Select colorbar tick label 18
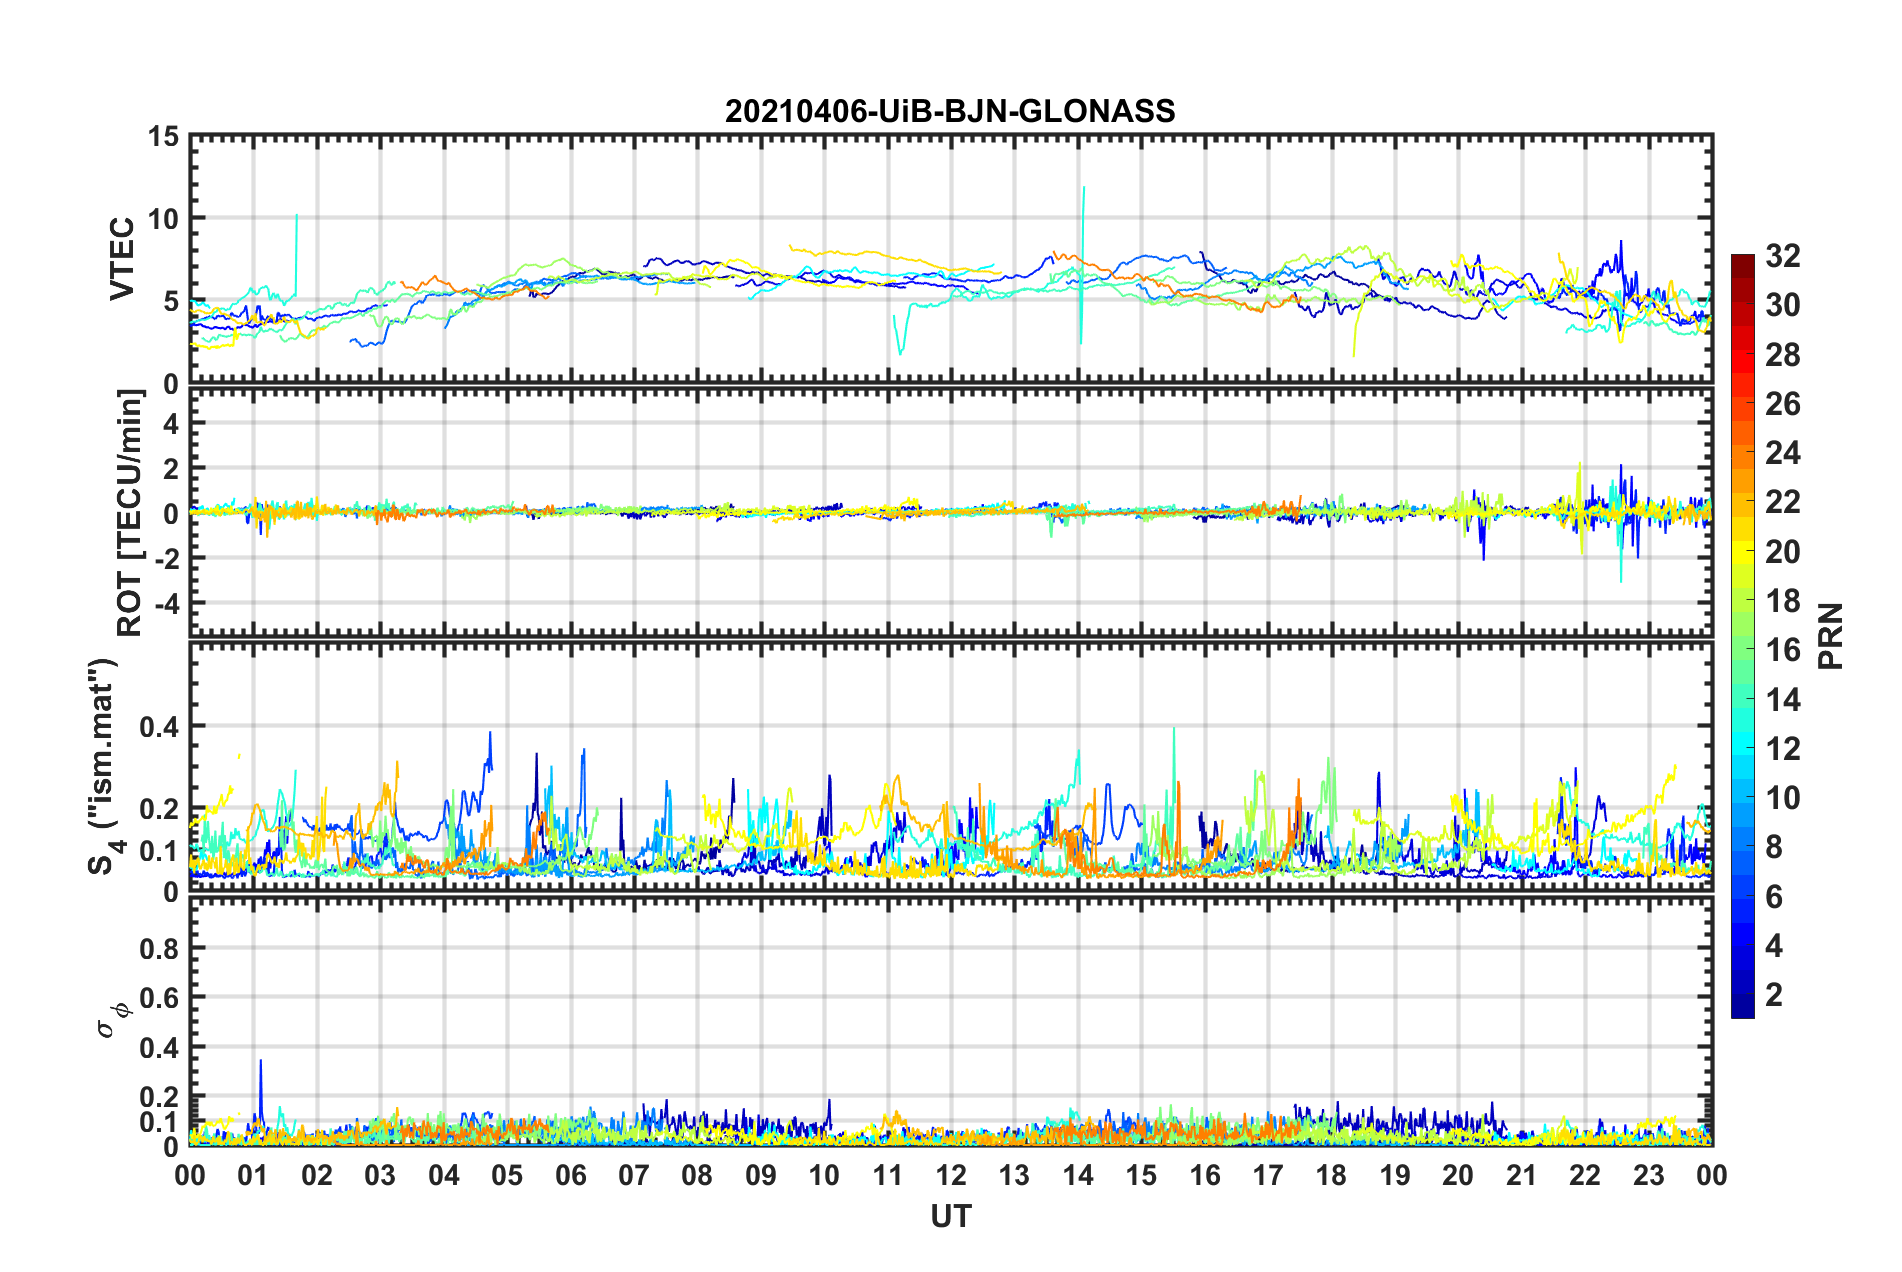This screenshot has height=1272, width=1902. (1783, 601)
